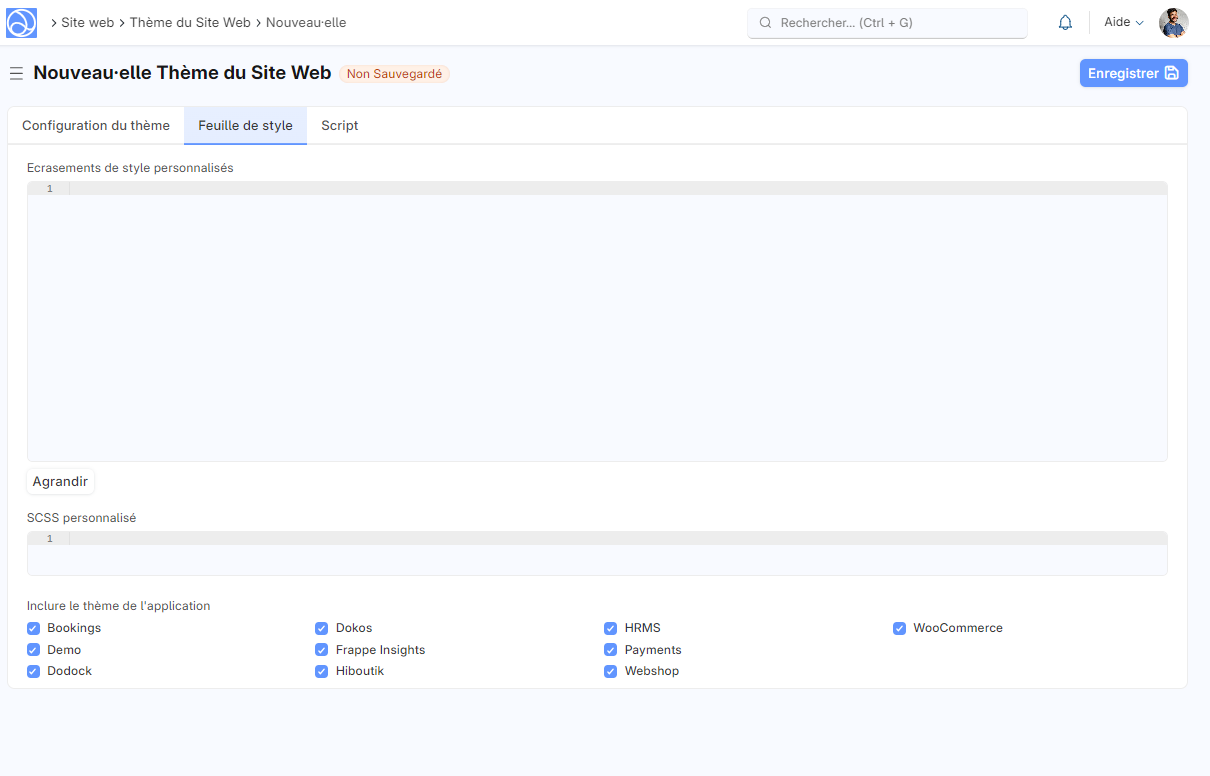This screenshot has width=1210, height=776.
Task: Select the Feuille de style tab
Action: coord(245,126)
